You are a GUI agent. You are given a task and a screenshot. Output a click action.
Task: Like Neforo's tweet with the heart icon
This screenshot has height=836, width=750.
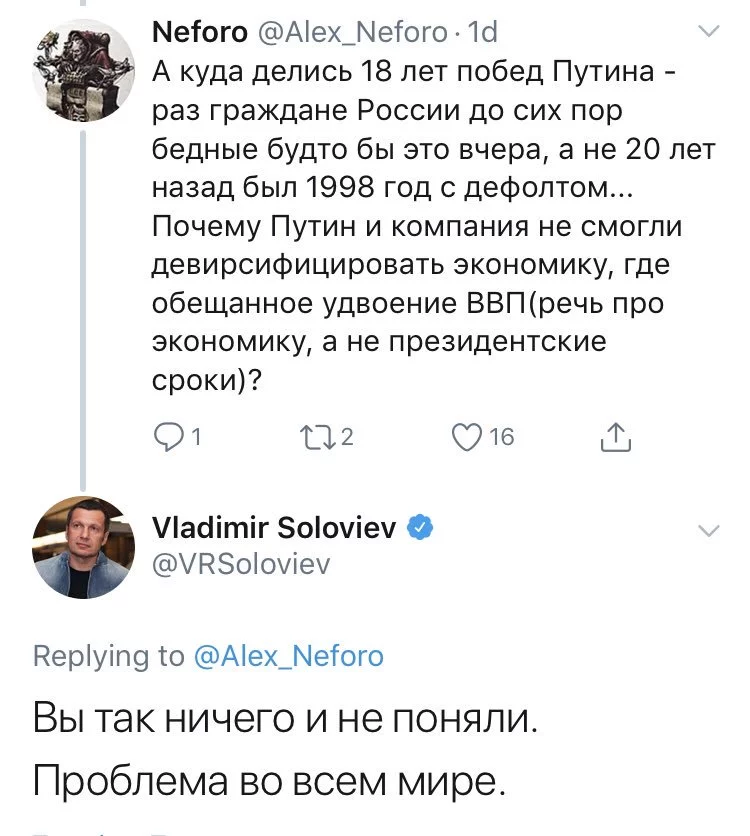tap(467, 437)
